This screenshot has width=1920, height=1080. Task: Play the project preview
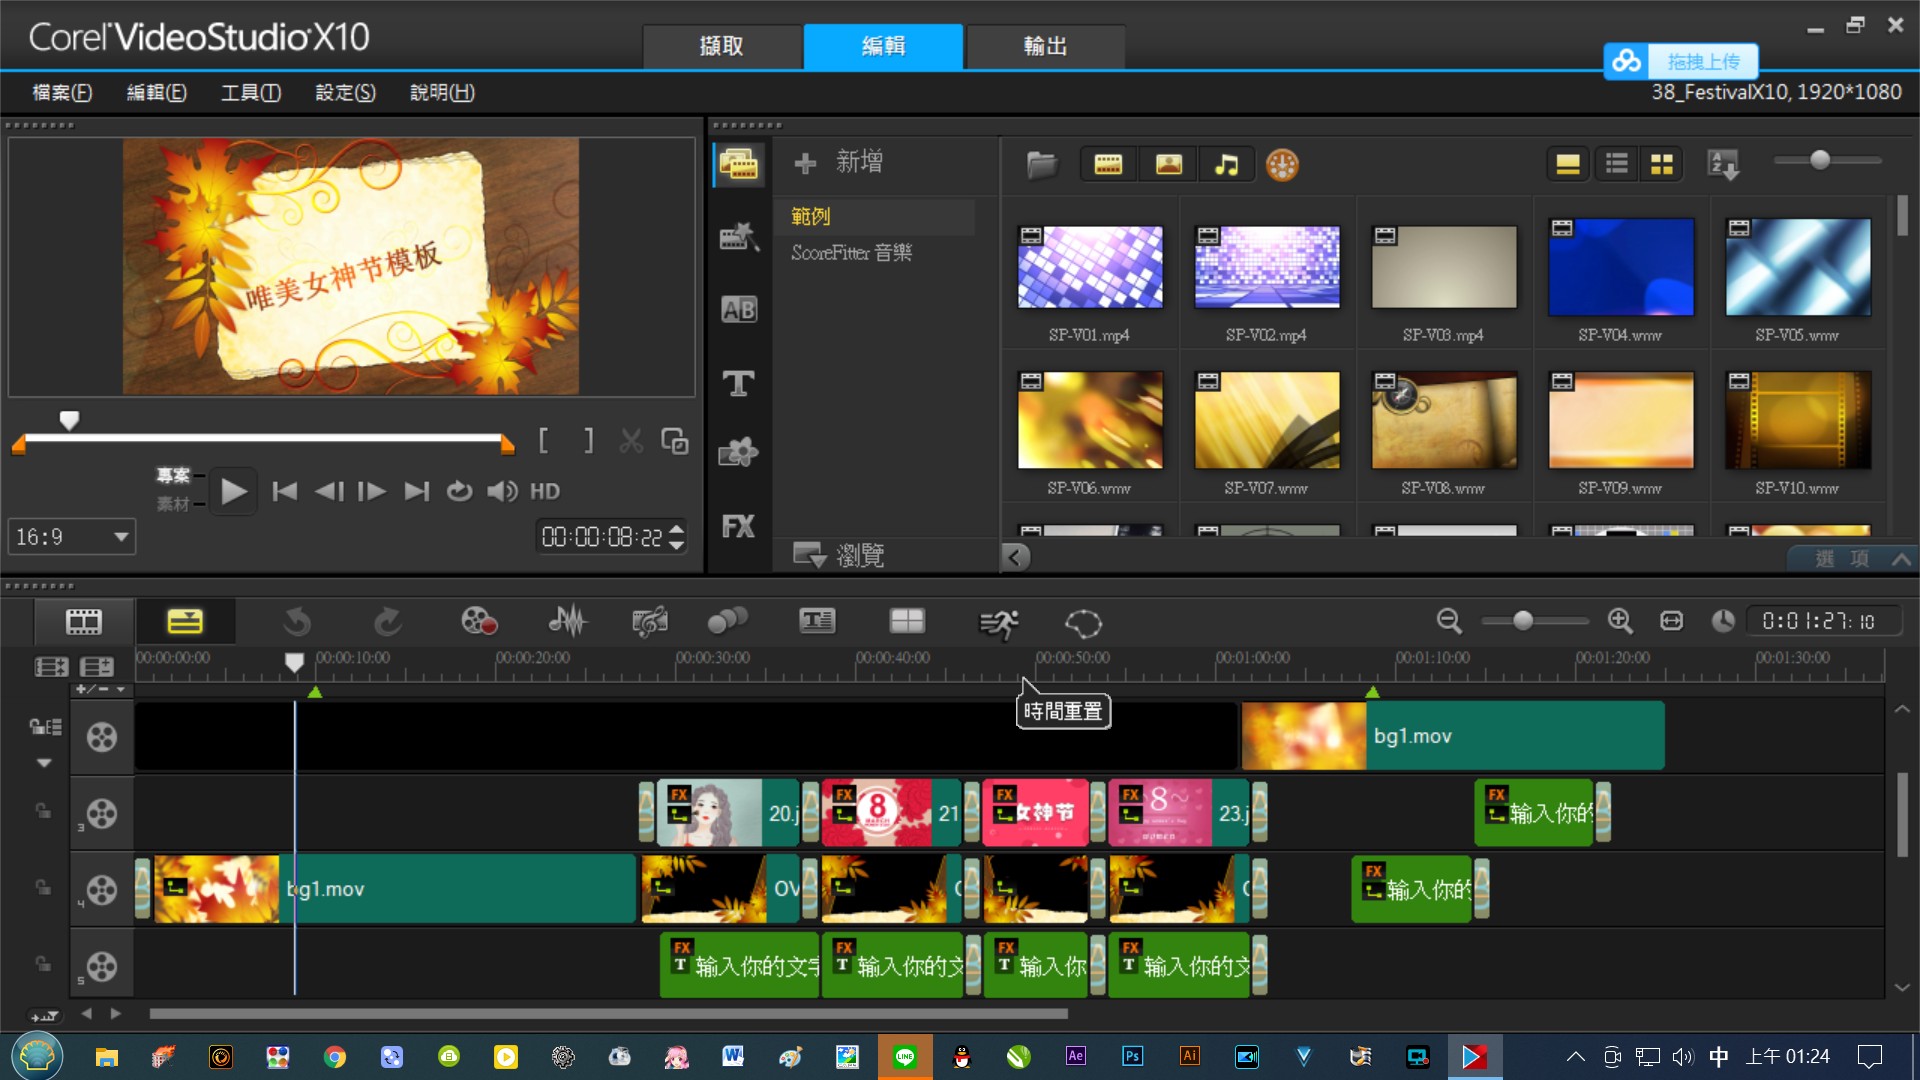(233, 491)
